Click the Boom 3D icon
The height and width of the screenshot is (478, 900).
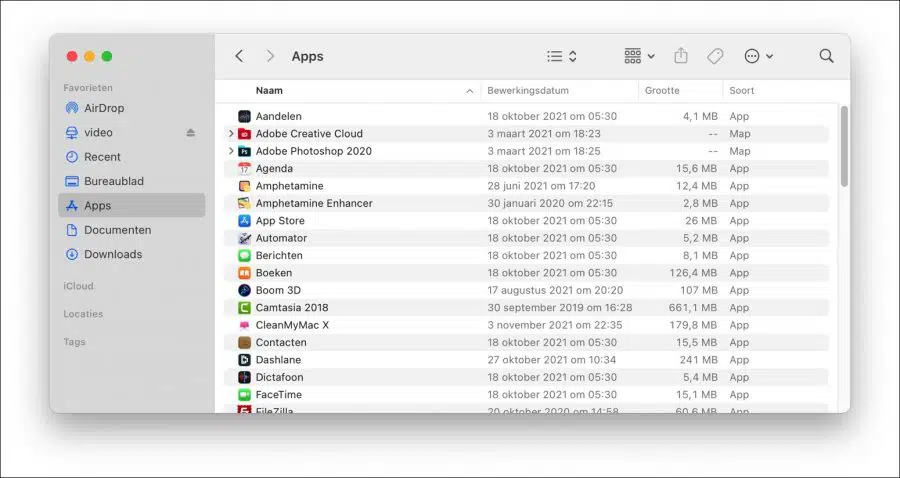tap(245, 290)
